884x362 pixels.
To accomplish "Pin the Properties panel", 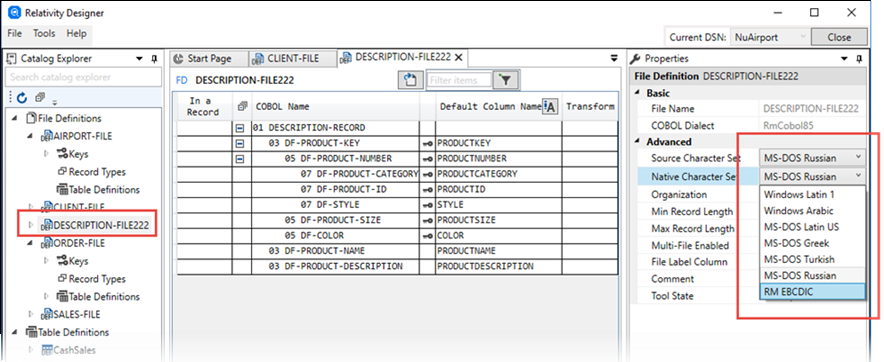I will point(859,59).
